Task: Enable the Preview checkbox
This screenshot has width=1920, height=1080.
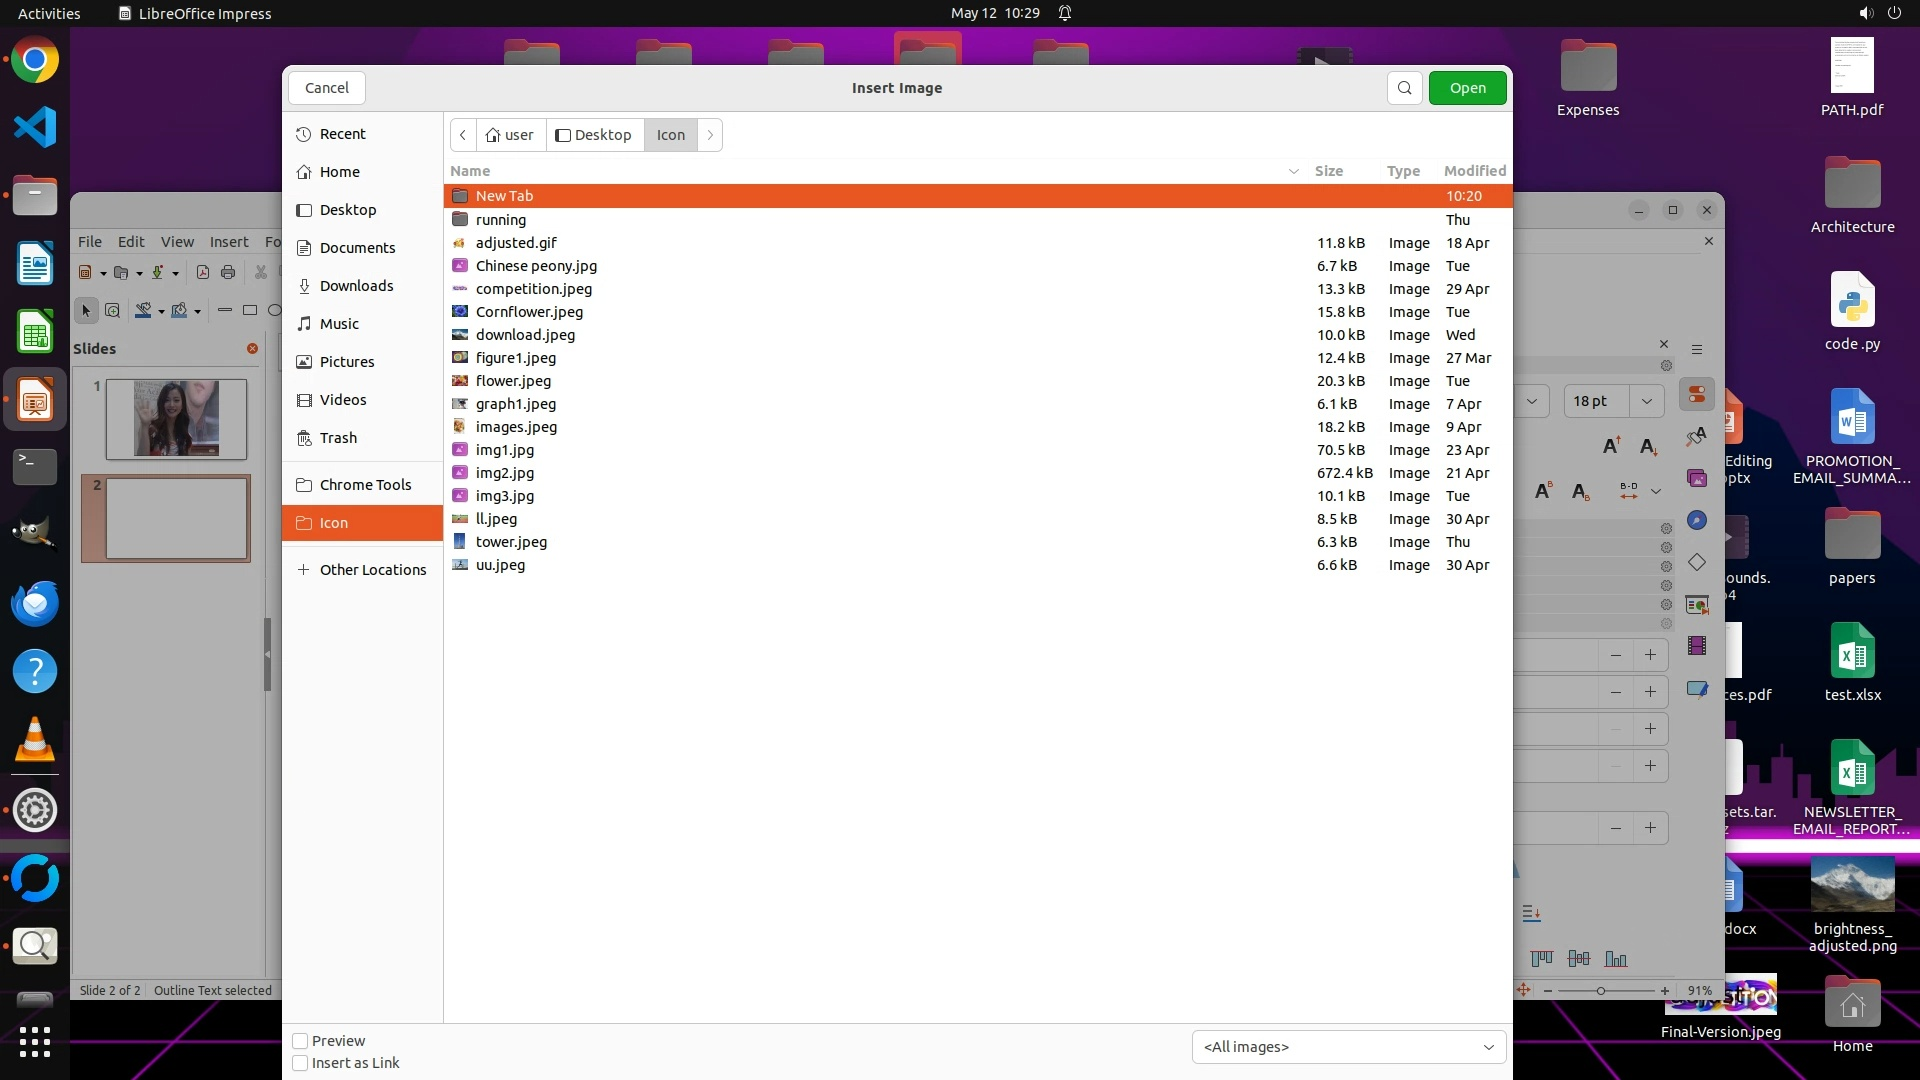Action: pyautogui.click(x=300, y=1041)
